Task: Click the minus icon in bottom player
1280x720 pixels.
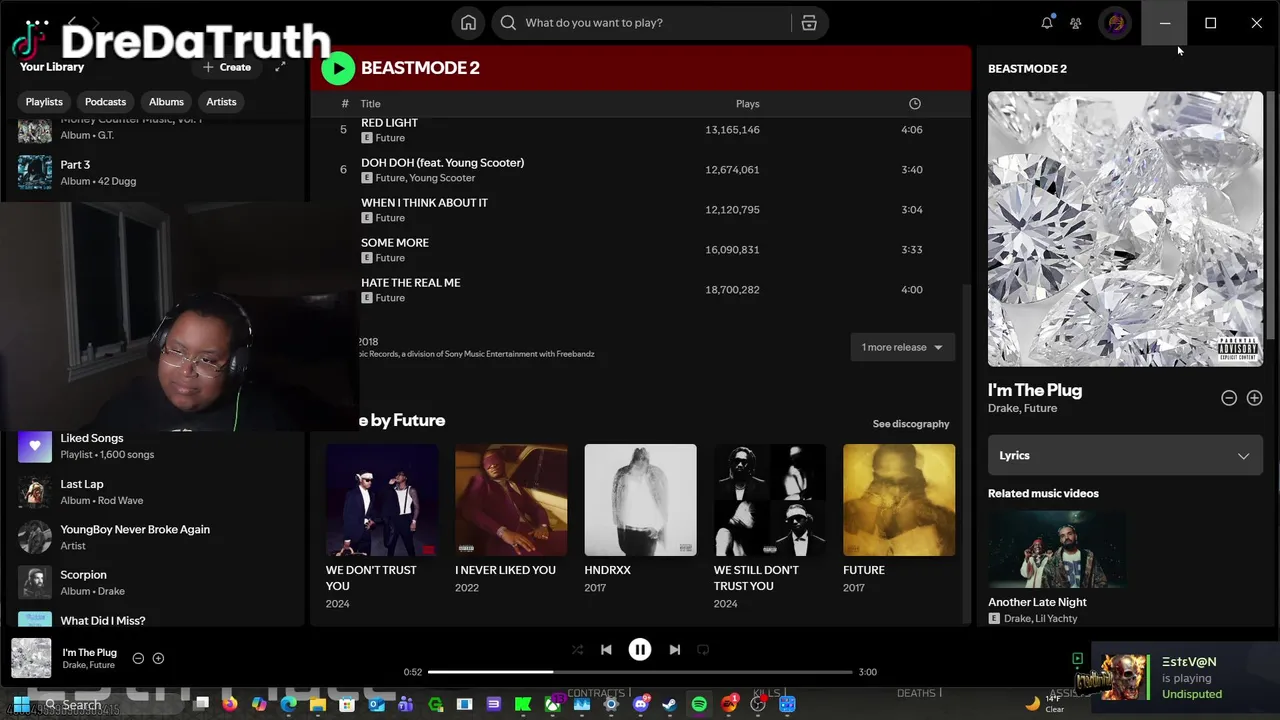Action: 138,658
